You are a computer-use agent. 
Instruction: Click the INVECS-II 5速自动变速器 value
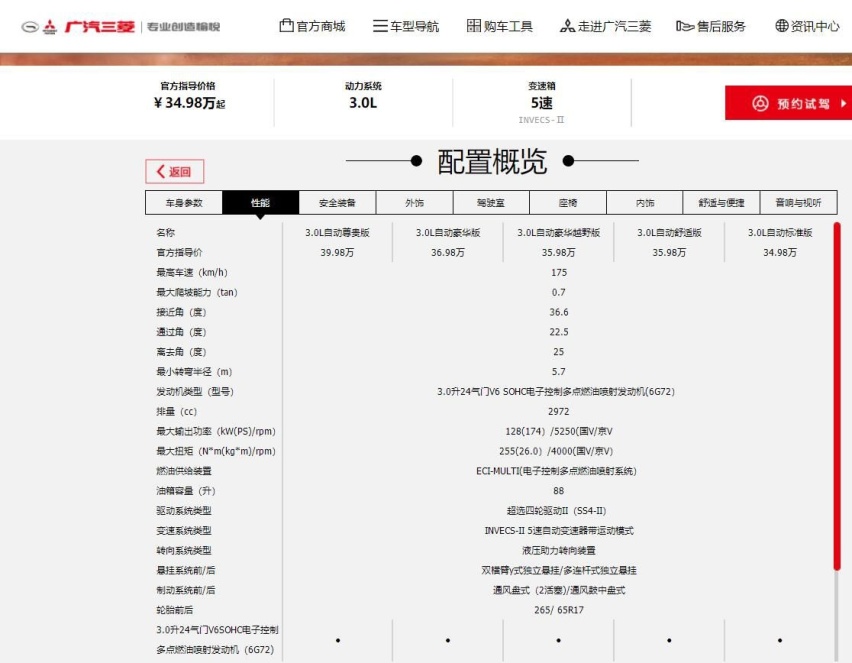point(559,530)
